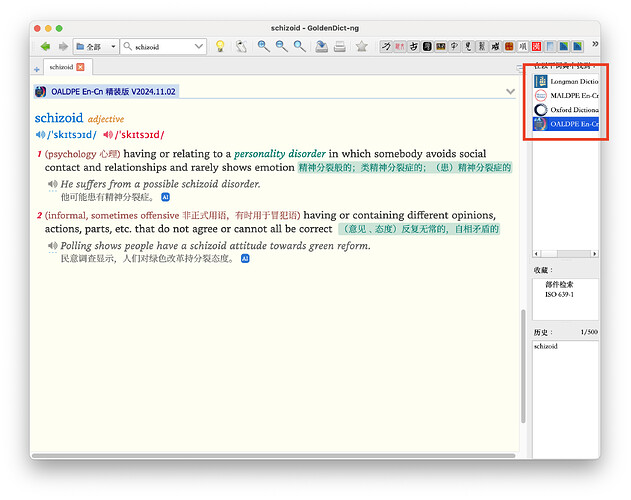Save the article to disk
631x500 pixels.
coord(321,46)
